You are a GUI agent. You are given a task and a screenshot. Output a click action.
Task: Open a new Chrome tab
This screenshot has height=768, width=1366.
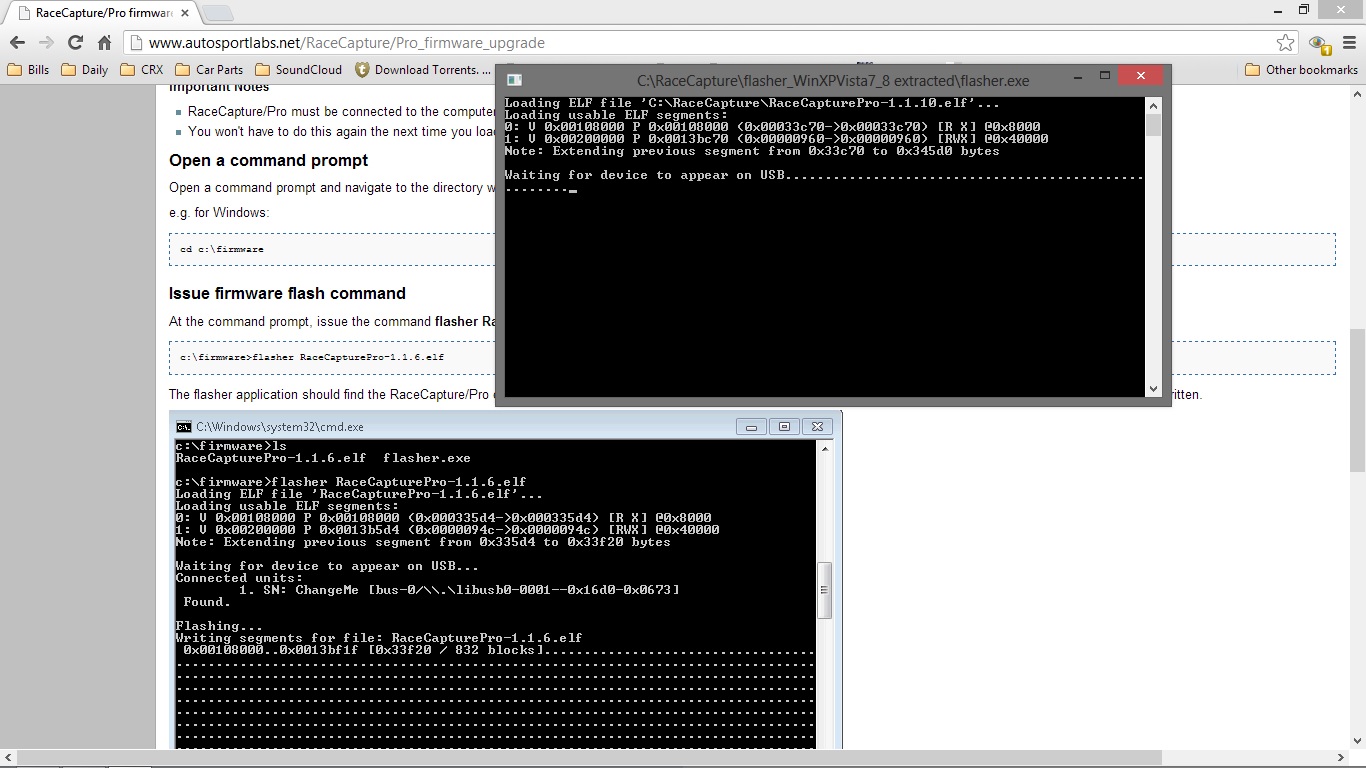pos(218,13)
